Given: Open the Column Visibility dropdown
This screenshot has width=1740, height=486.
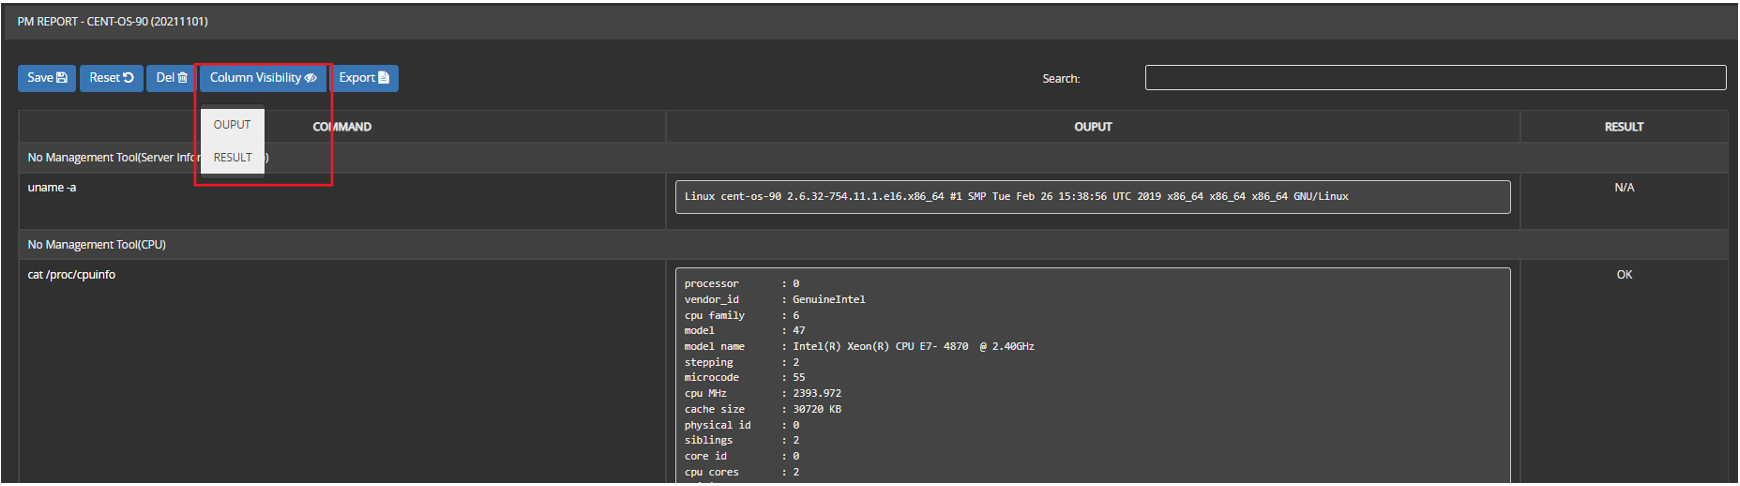Looking at the screenshot, I should pyautogui.click(x=263, y=78).
